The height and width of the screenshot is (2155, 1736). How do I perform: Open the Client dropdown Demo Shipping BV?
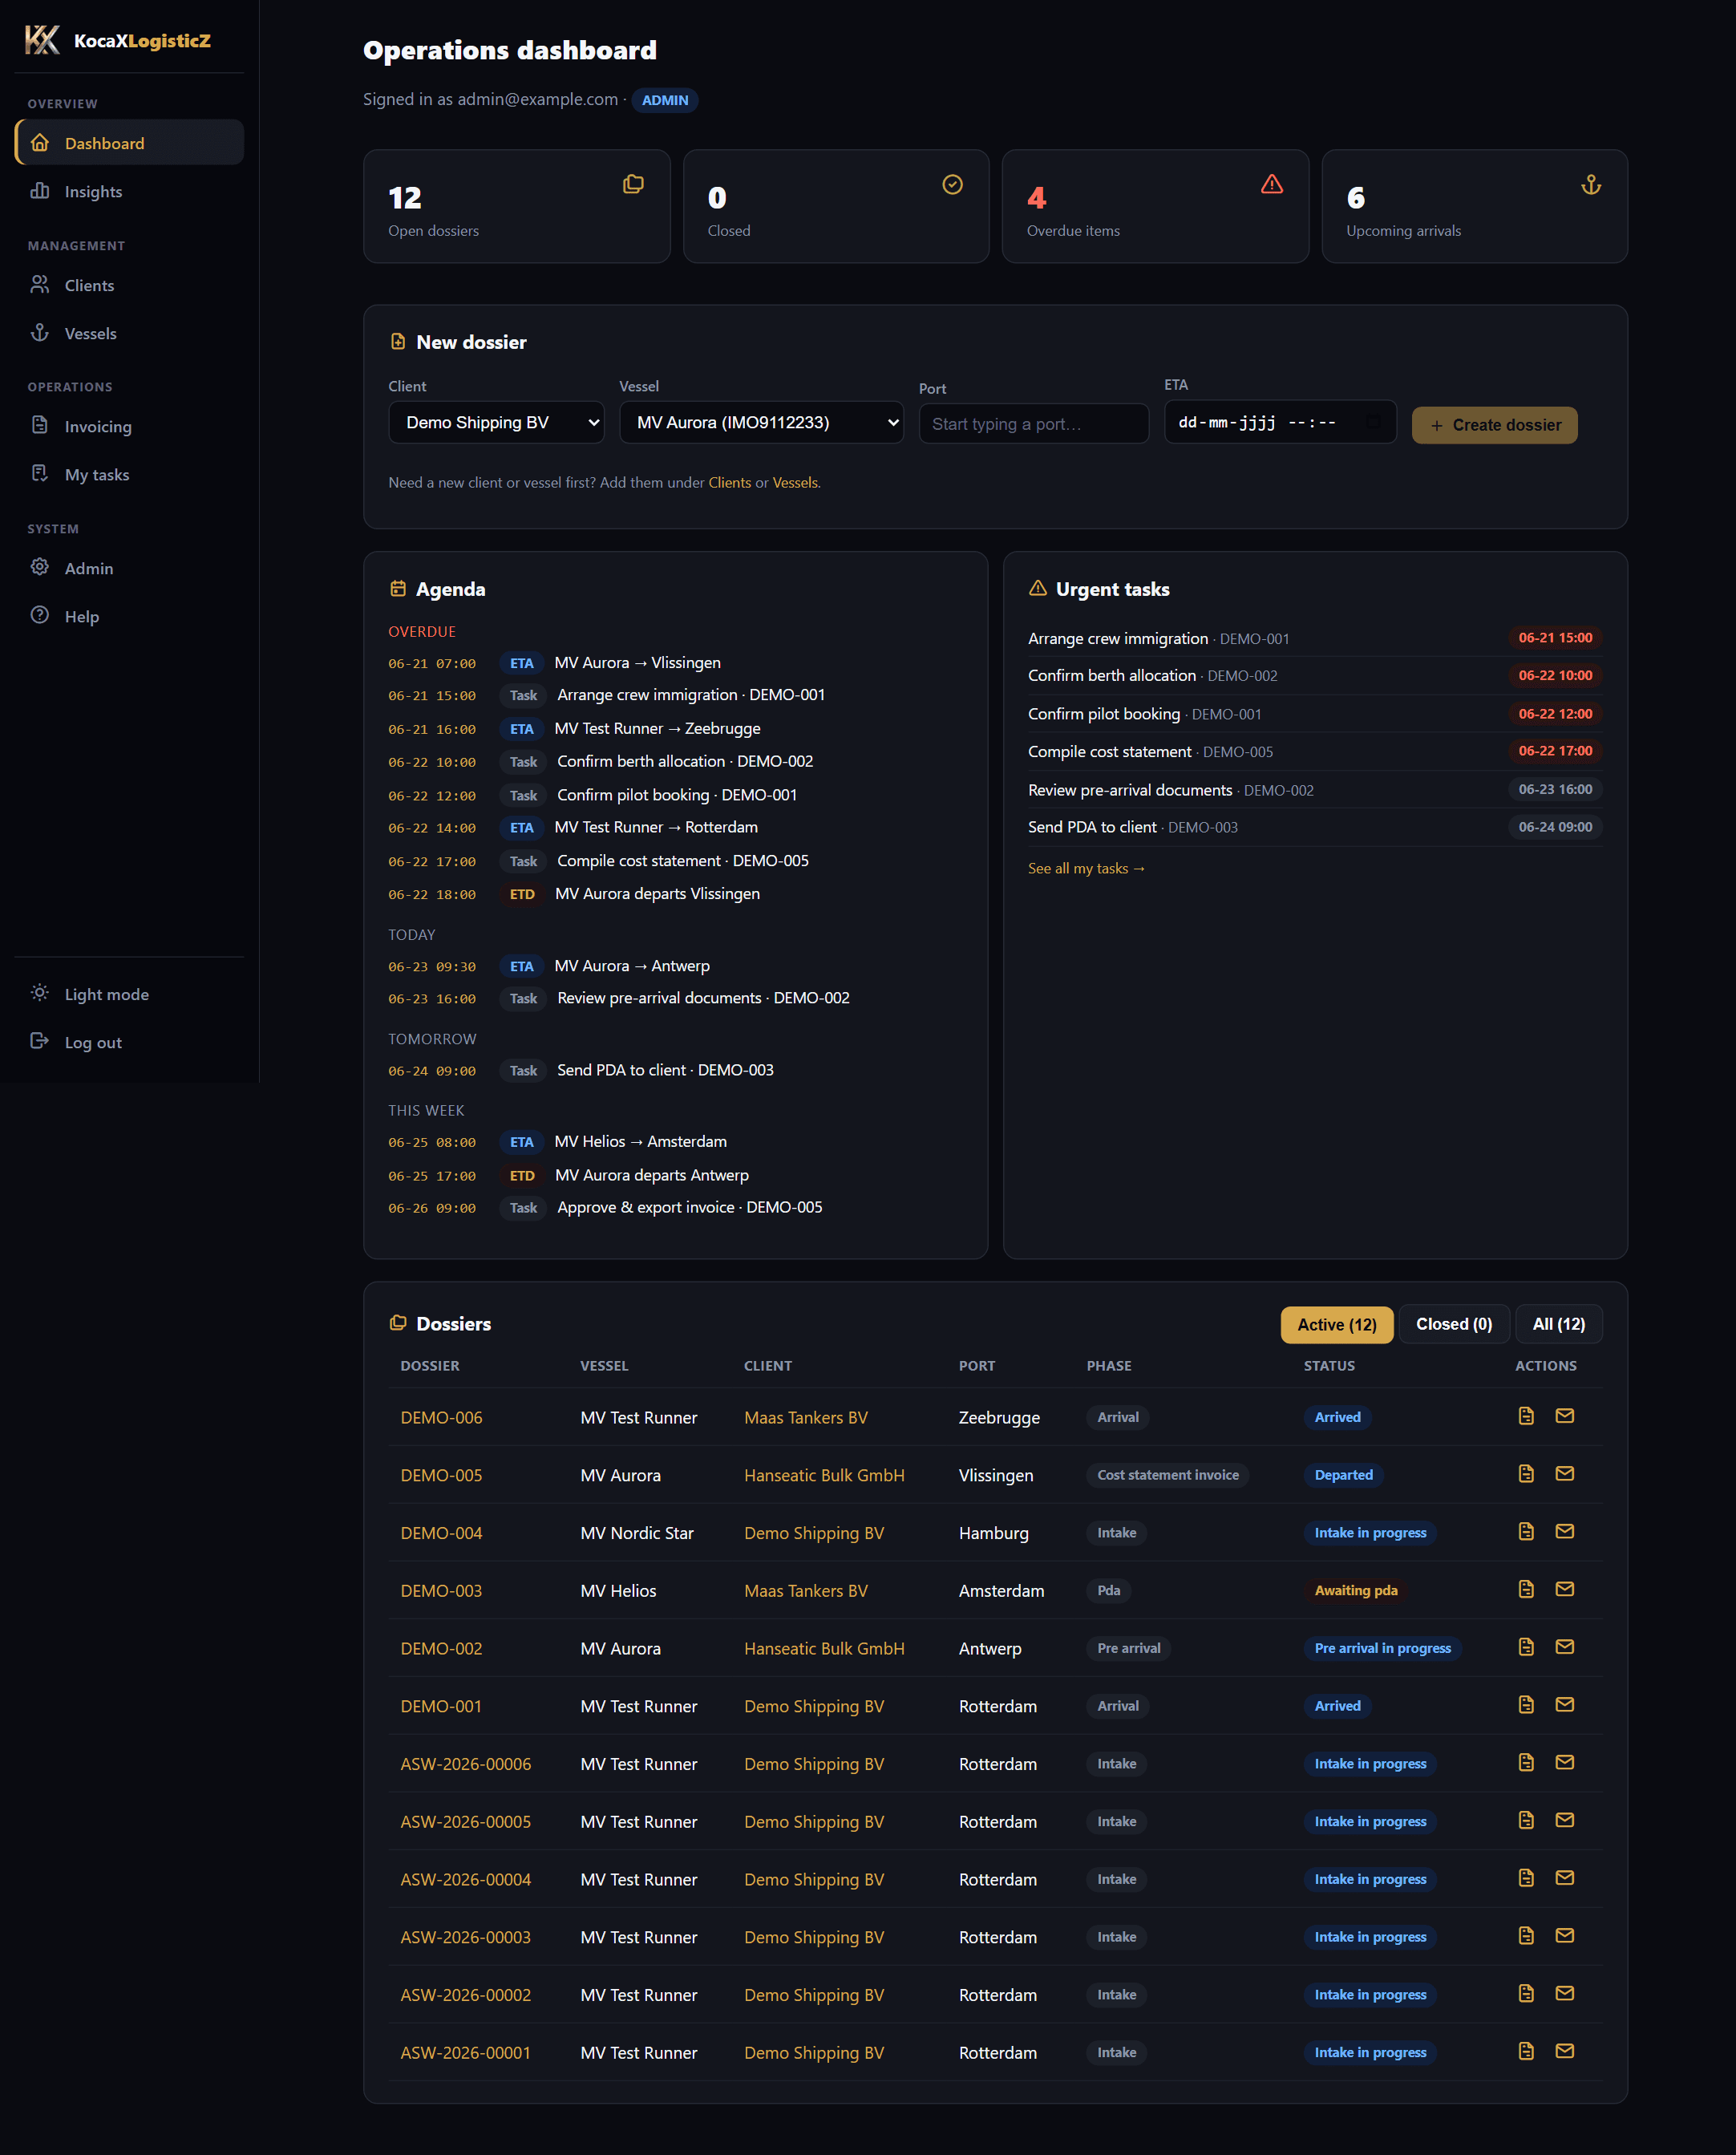point(496,423)
